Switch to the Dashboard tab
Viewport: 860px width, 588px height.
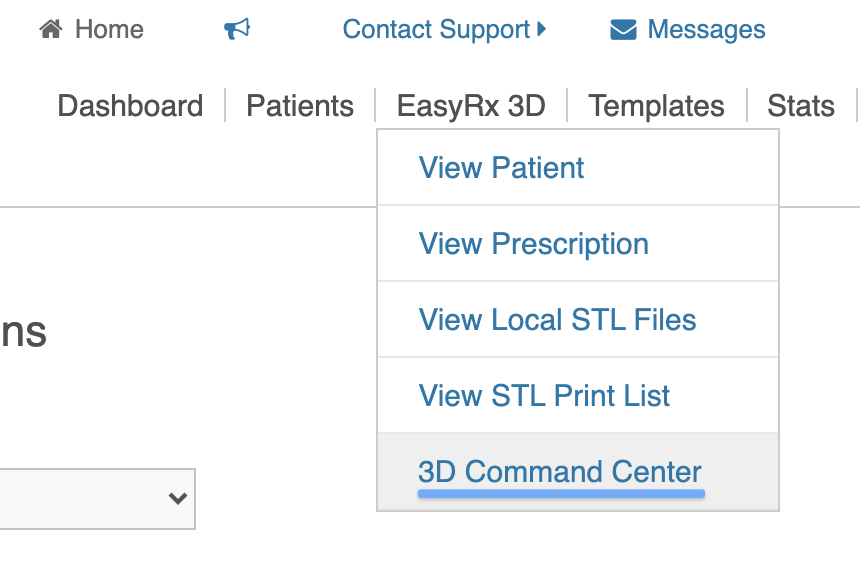click(x=130, y=105)
